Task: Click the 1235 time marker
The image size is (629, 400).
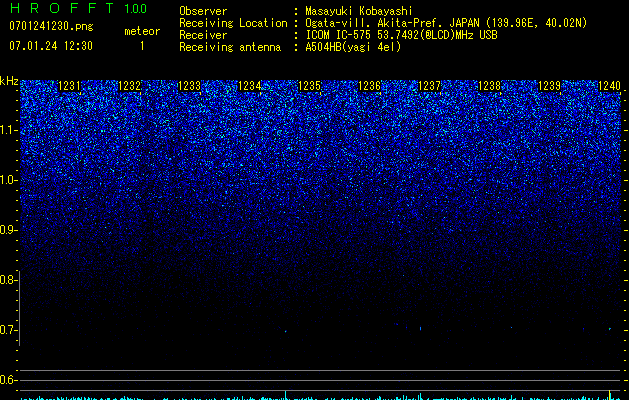Action: pos(310,86)
